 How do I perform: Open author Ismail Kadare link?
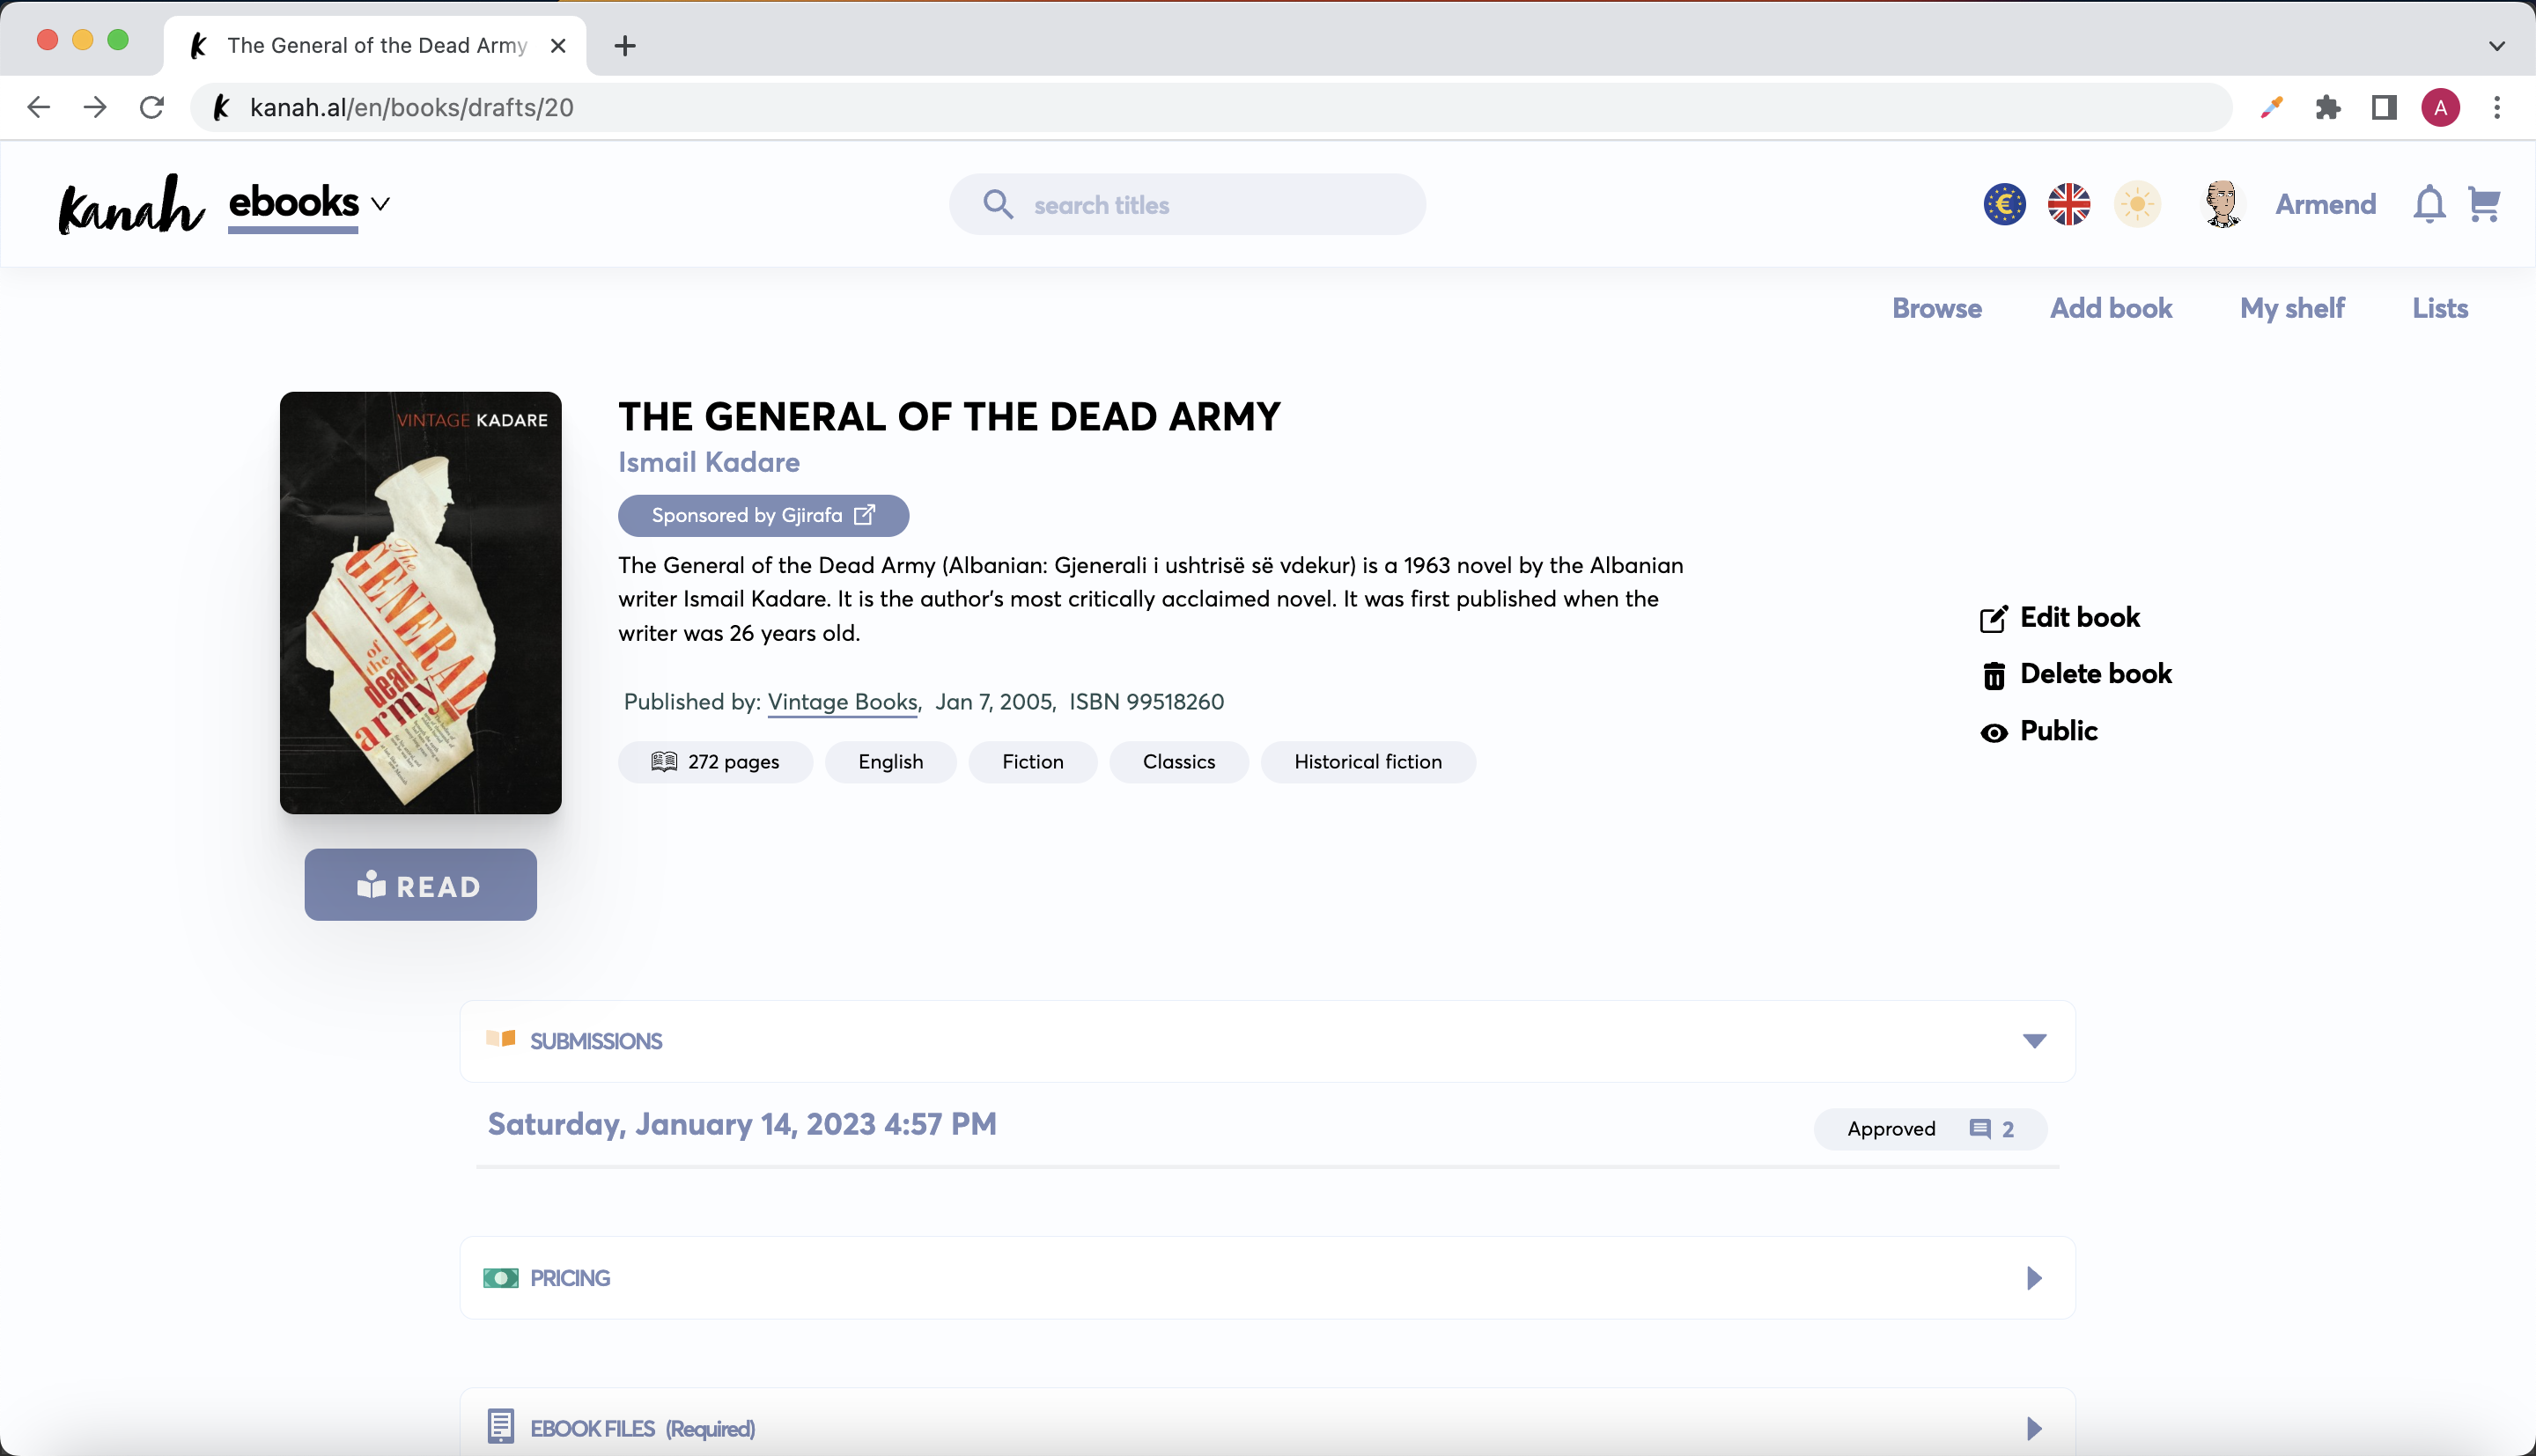pos(709,462)
